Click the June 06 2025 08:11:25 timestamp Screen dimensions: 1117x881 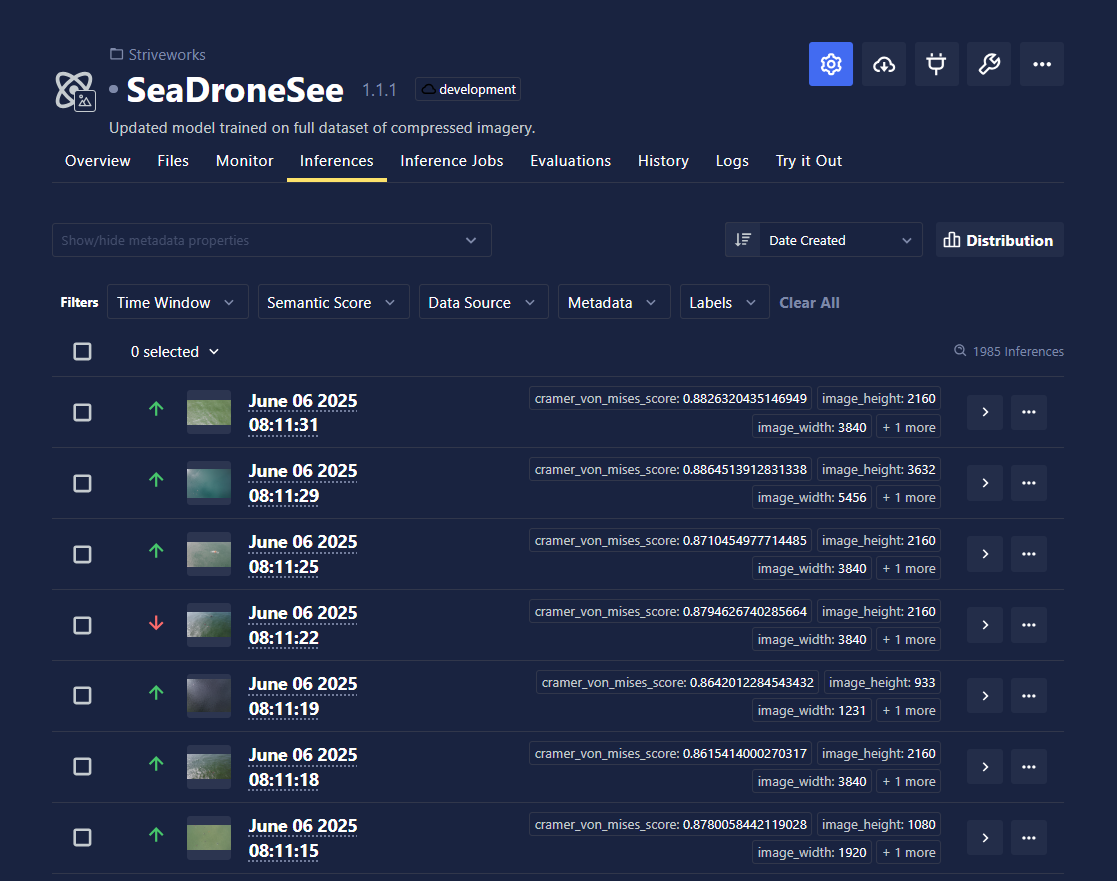click(303, 554)
